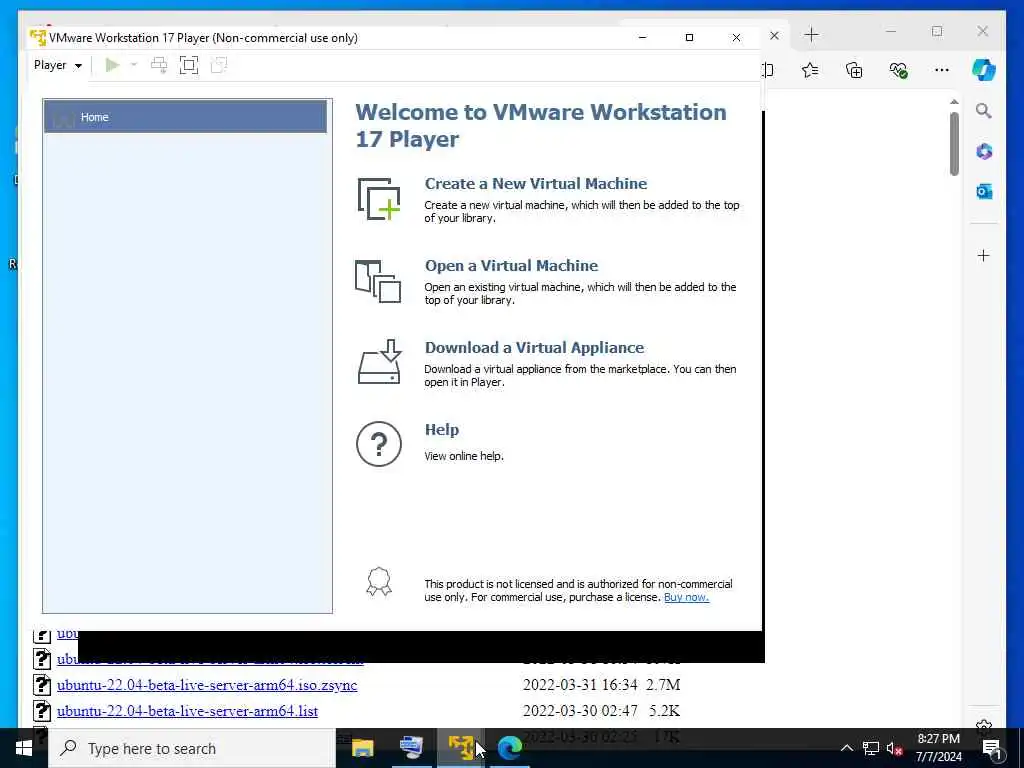Show hidden system tray icons chevron
The height and width of the screenshot is (768, 1024).
[846, 748]
